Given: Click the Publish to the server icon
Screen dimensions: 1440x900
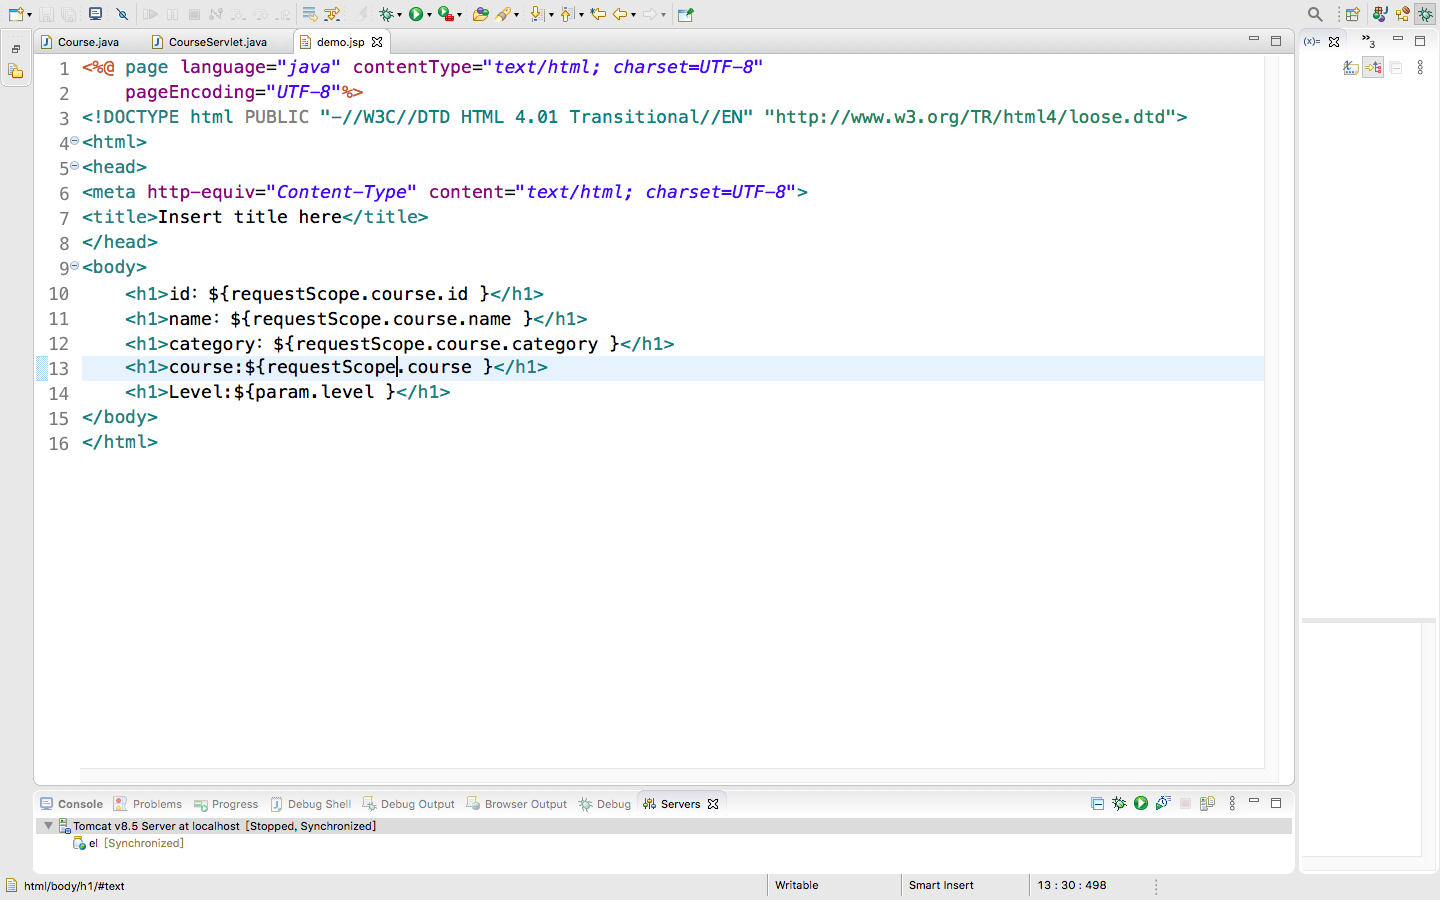Looking at the screenshot, I should (x=1207, y=803).
